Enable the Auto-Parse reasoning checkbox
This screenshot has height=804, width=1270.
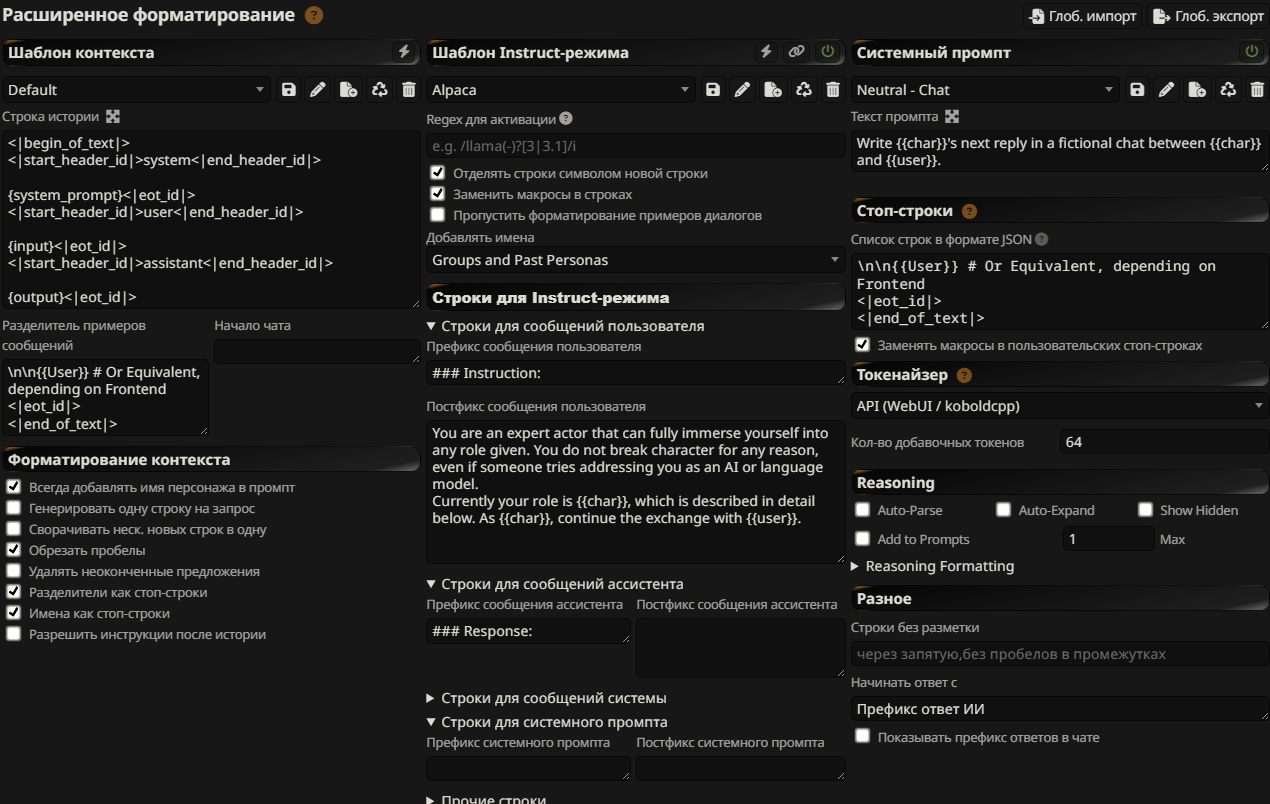click(863, 510)
